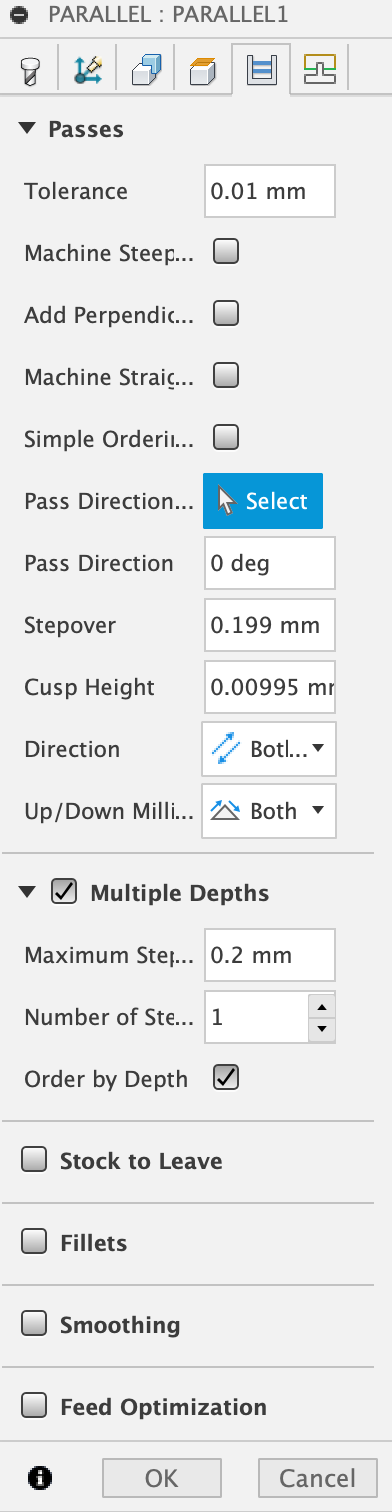The height and width of the screenshot is (1512, 392).
Task: Increase Number of Stepdowns with up arrow
Action: click(321, 1007)
